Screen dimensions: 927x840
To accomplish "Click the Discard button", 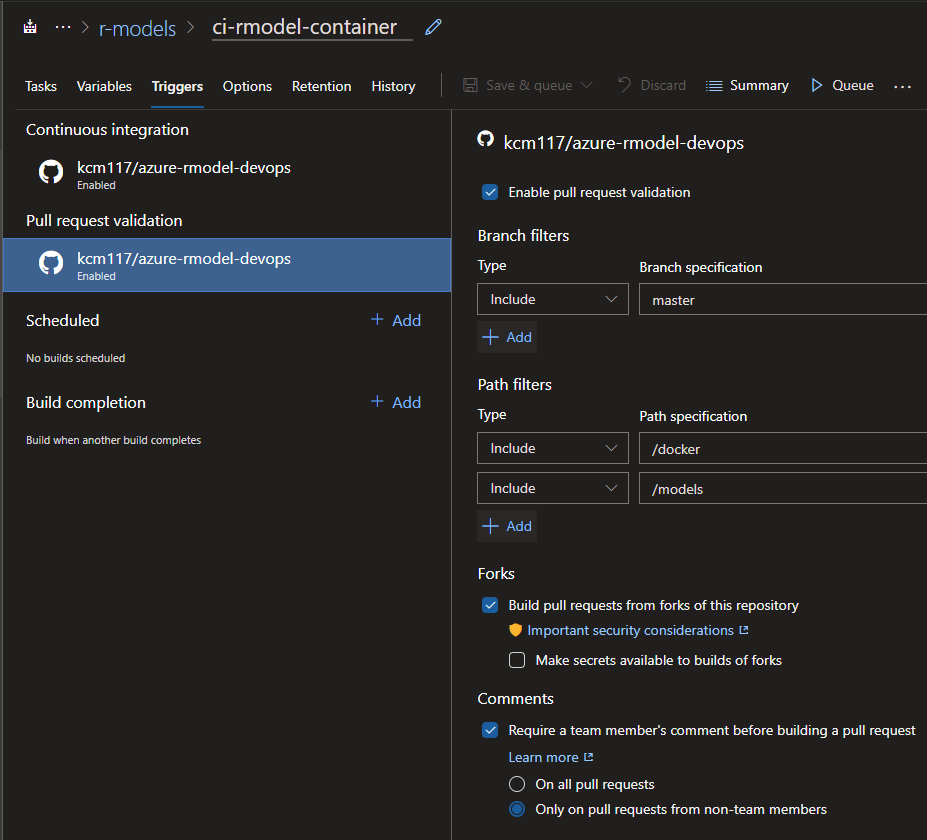I will 652,85.
